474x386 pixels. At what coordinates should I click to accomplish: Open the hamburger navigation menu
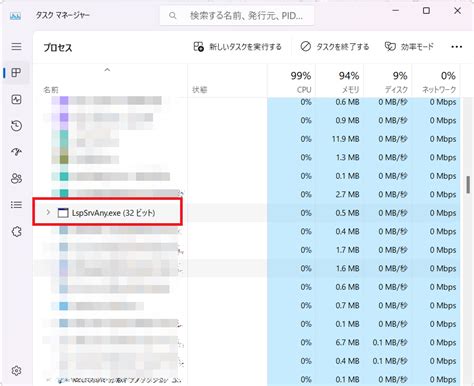pos(16,46)
